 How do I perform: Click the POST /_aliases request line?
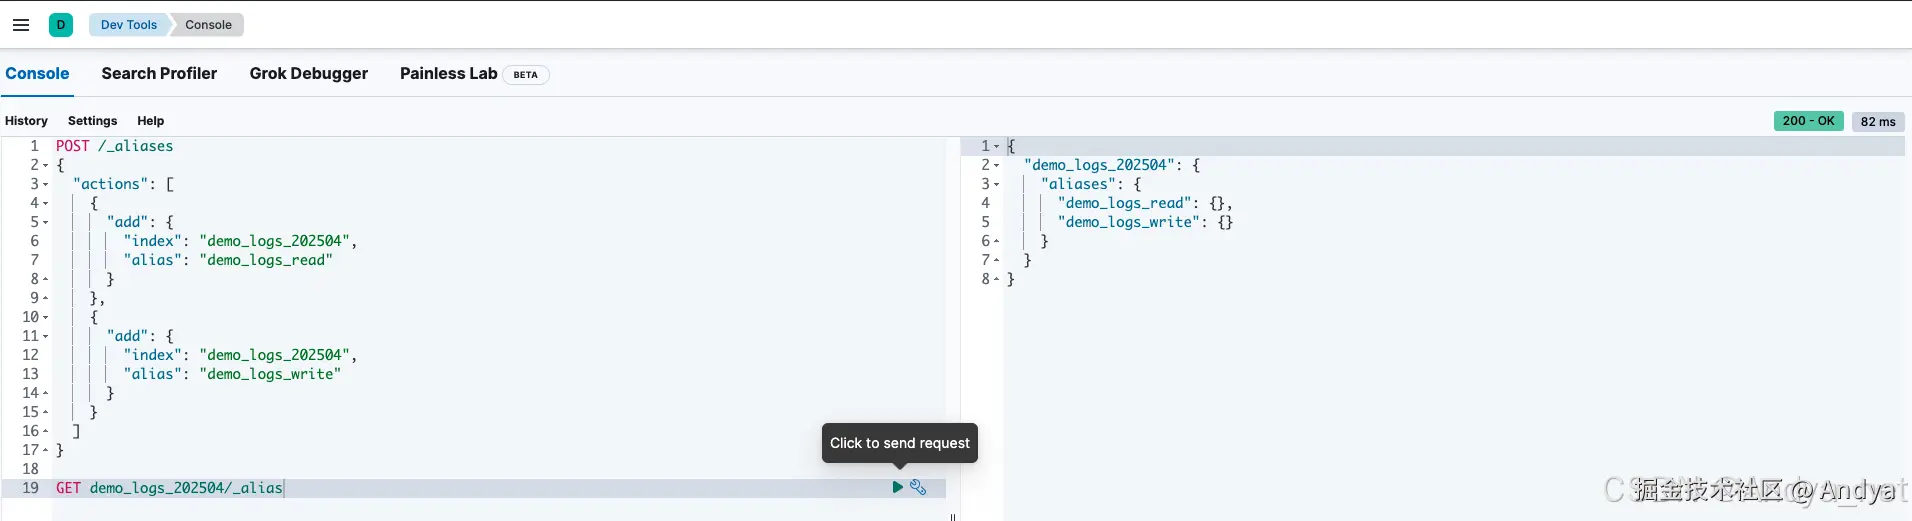(x=114, y=146)
